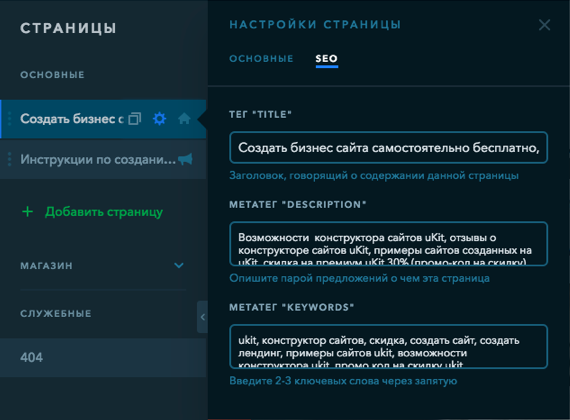Click into the Keywords metatag text area
The image size is (570, 420).
point(388,347)
